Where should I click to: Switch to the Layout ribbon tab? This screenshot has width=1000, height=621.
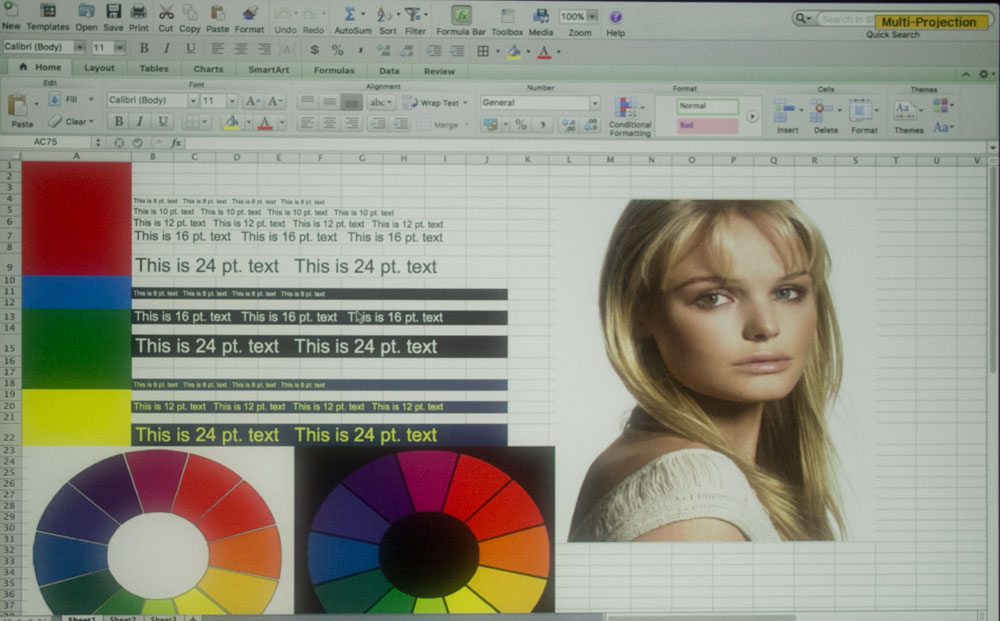coord(99,68)
